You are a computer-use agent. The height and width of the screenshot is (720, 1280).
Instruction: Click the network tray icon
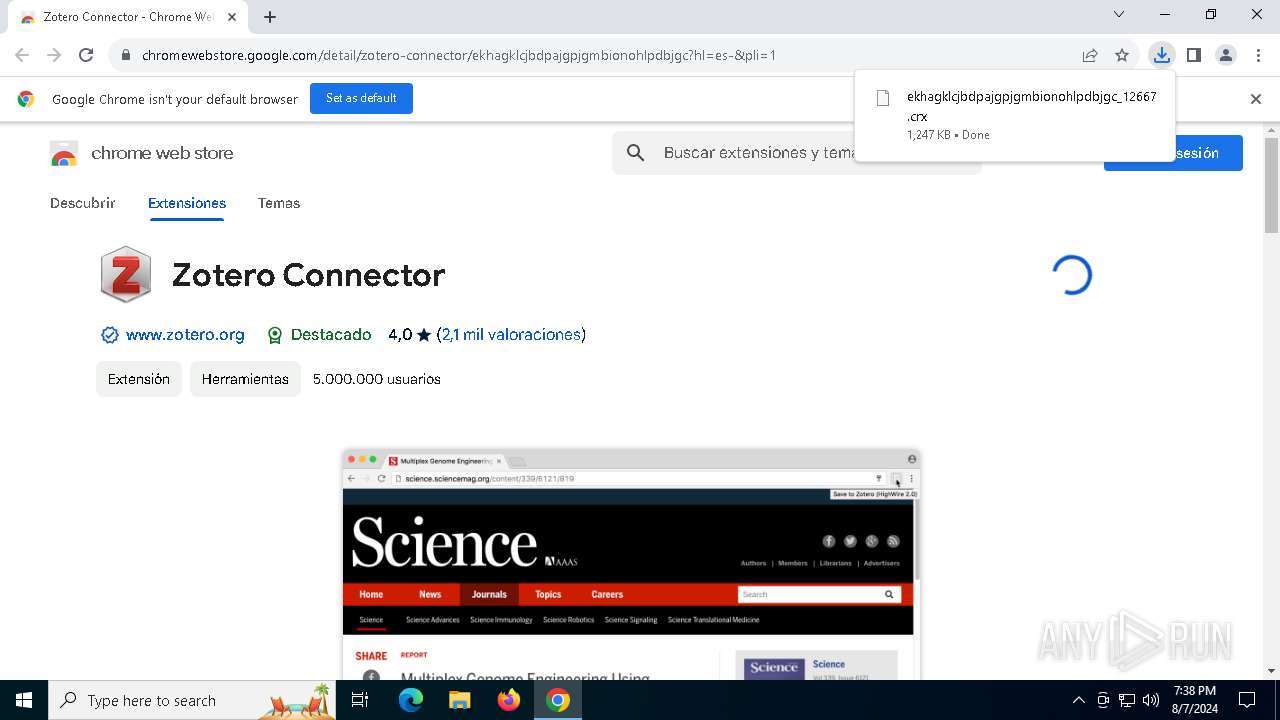pos(1127,700)
